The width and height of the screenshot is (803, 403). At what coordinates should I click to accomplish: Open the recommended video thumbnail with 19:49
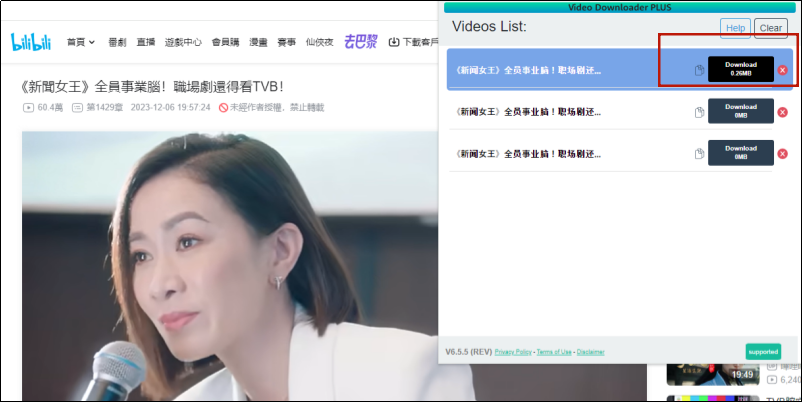[x=712, y=374]
